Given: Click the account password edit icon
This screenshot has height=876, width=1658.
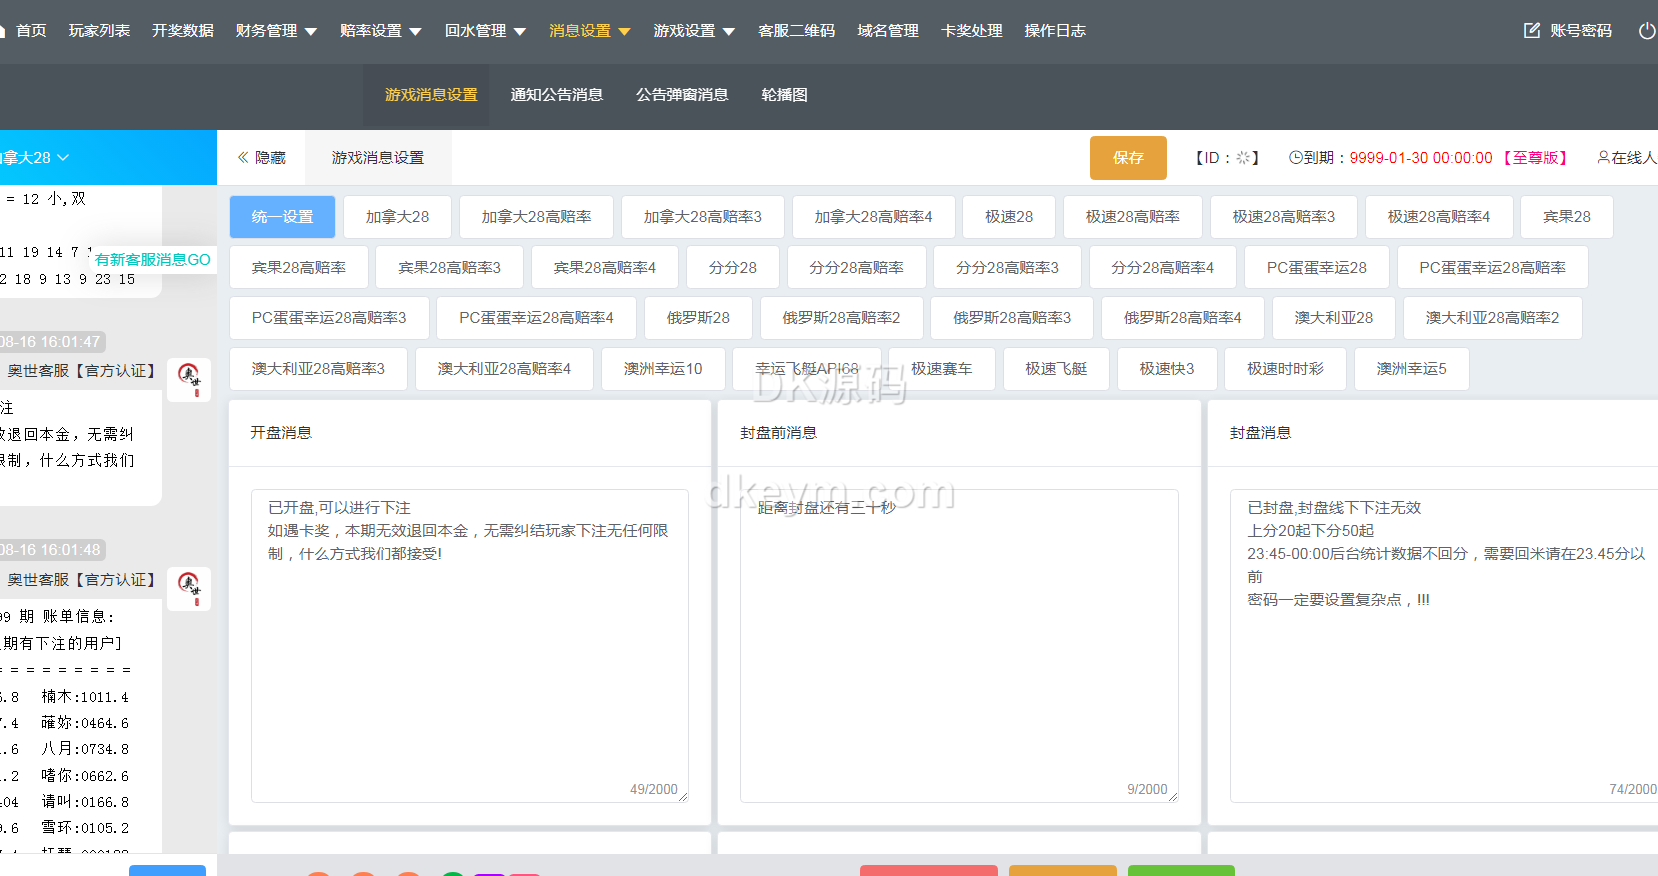Looking at the screenshot, I should [x=1531, y=31].
